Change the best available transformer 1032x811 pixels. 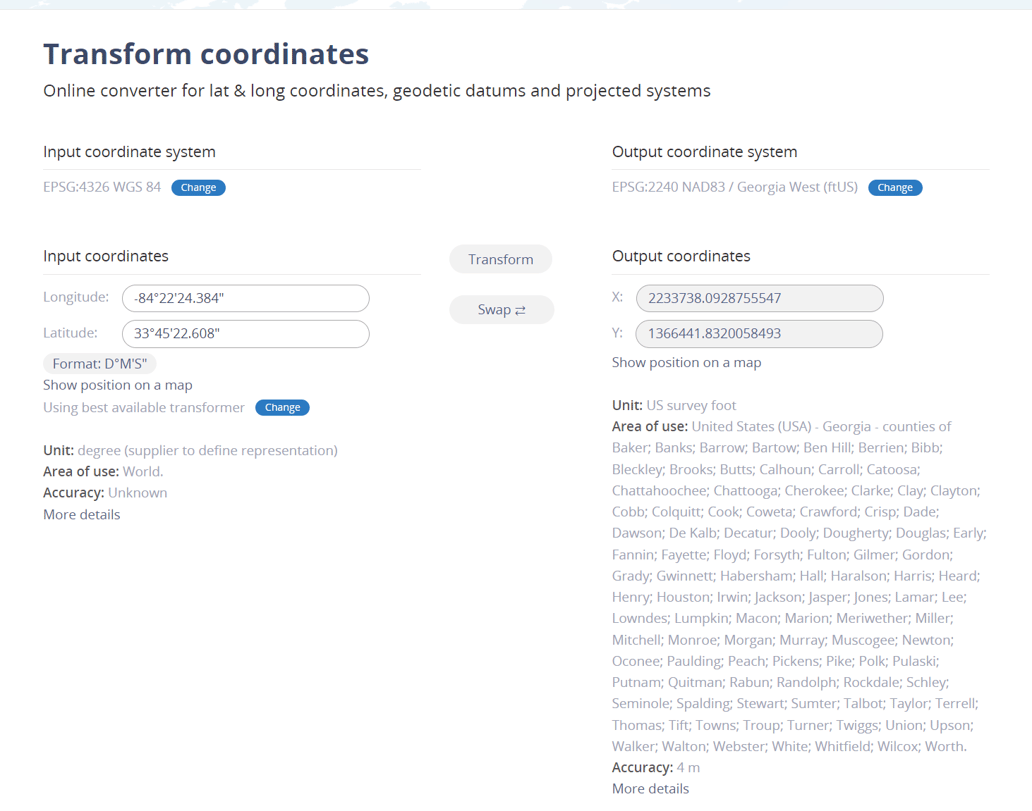[x=282, y=407]
